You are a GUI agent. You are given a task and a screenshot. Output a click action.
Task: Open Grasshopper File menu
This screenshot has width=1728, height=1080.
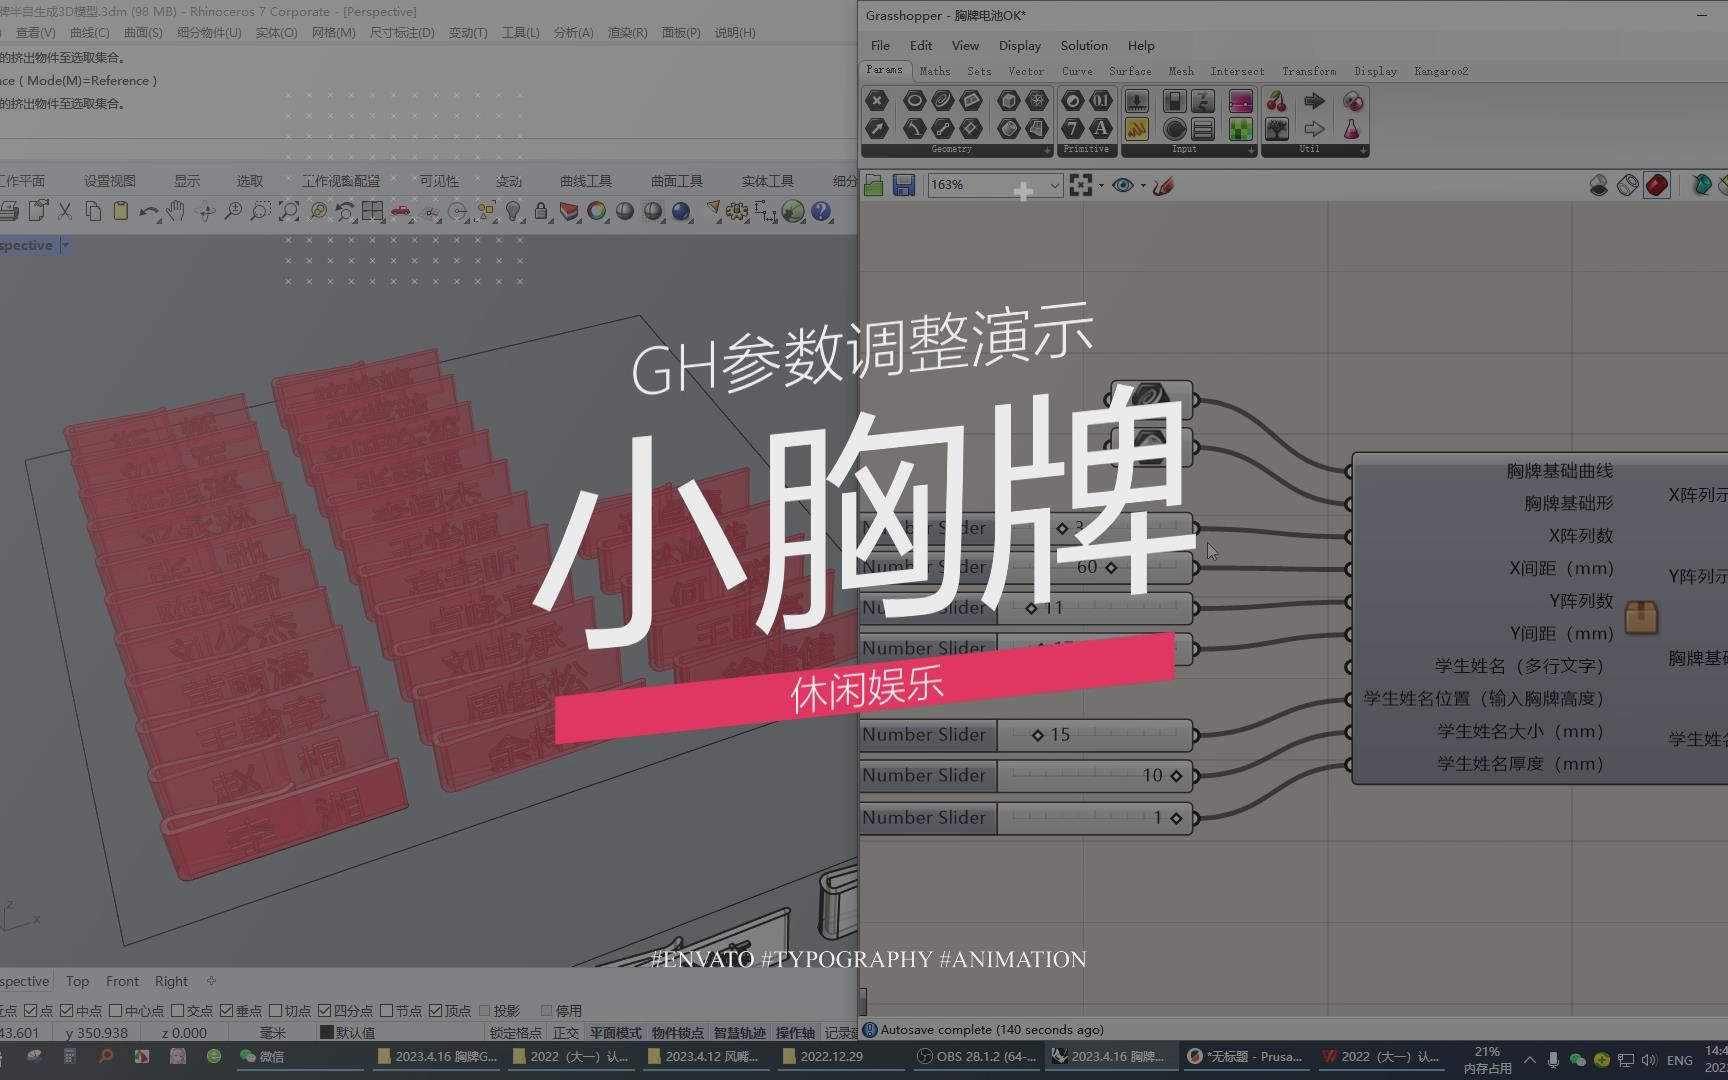click(x=880, y=46)
